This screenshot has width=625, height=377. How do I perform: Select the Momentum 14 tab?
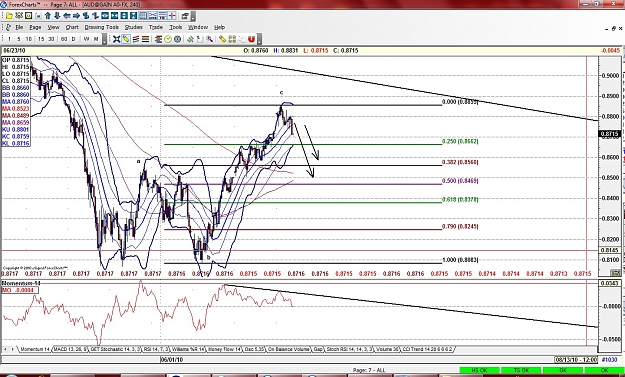point(35,349)
